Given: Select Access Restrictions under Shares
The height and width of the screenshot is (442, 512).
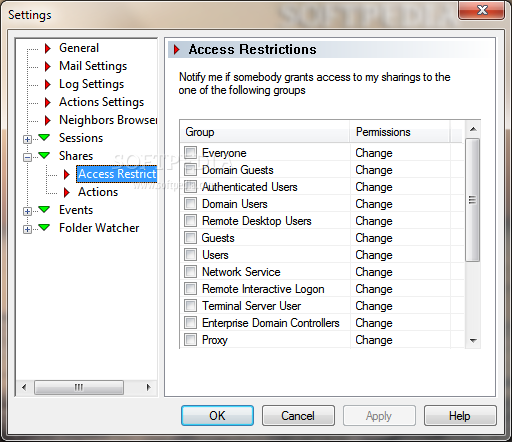Looking at the screenshot, I should [x=117, y=174].
